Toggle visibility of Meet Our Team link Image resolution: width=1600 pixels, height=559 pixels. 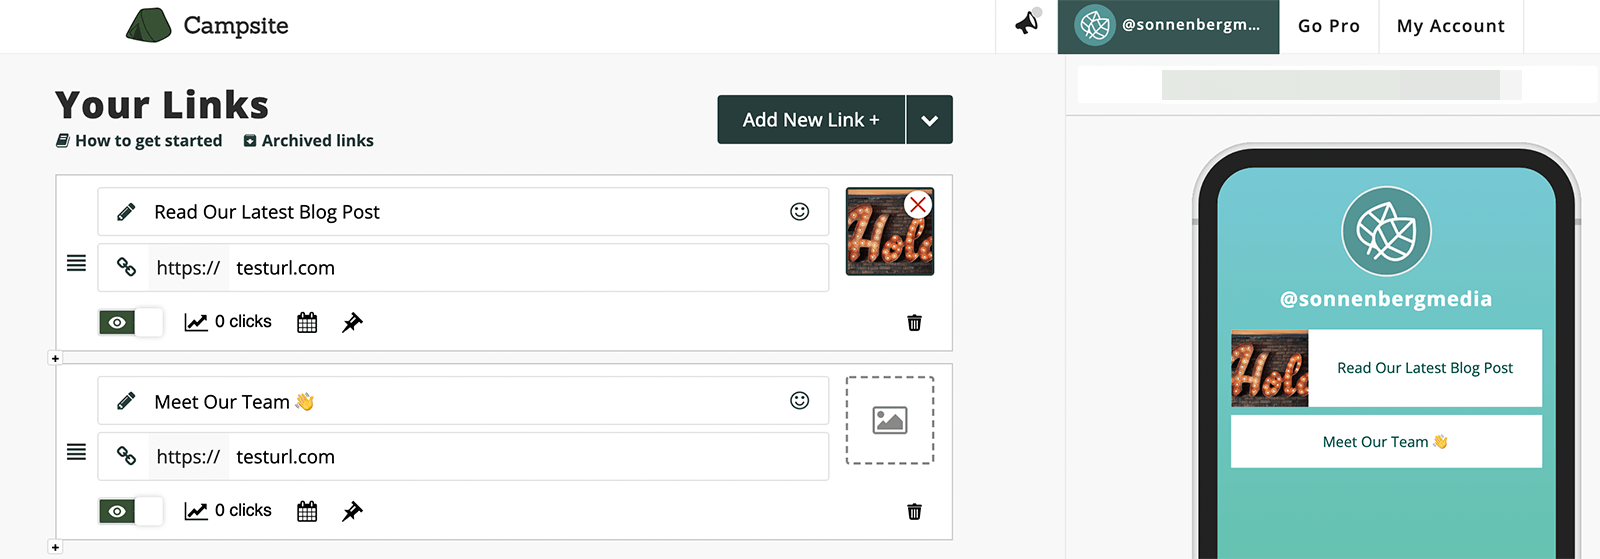coord(130,511)
